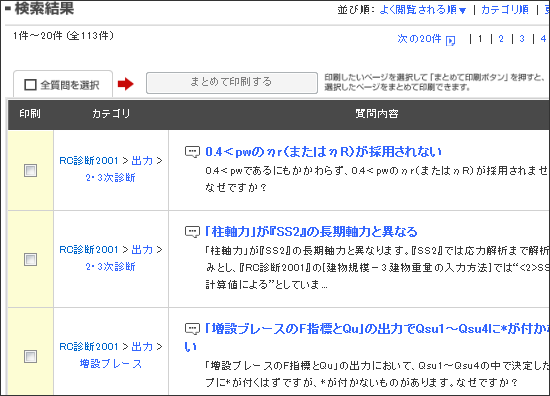Screen dimensions: 550x396
Task: Open RC診断2001 category in 増設ブレース row
Action: tap(89, 347)
